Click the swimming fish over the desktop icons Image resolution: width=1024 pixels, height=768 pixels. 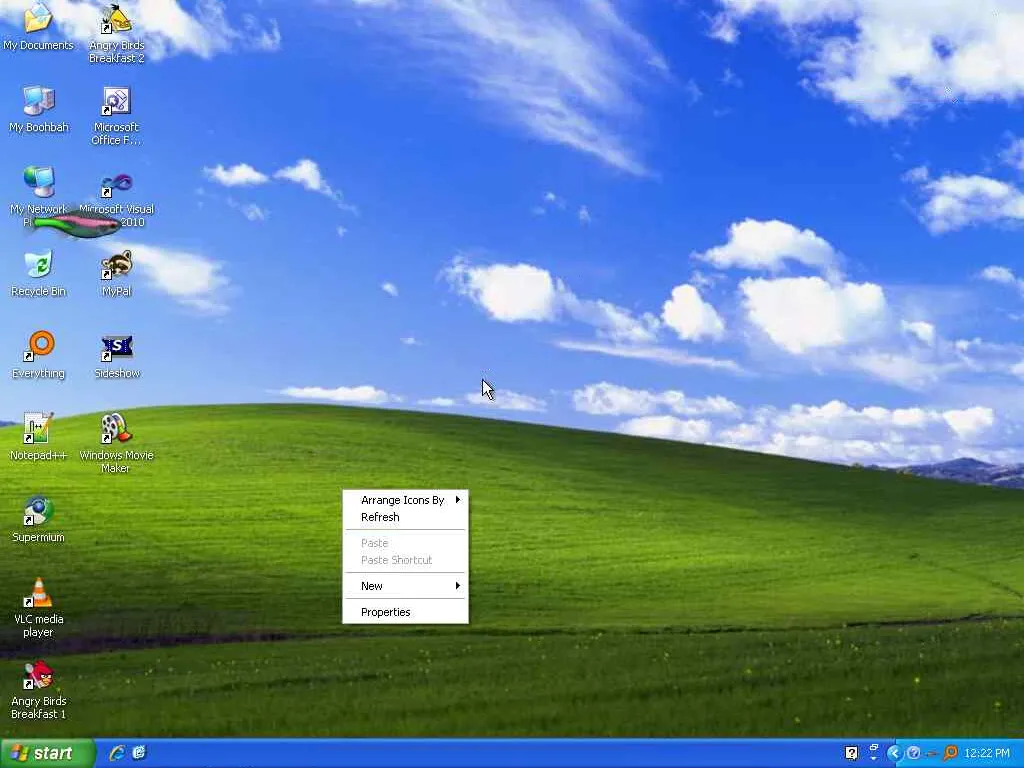[x=77, y=225]
